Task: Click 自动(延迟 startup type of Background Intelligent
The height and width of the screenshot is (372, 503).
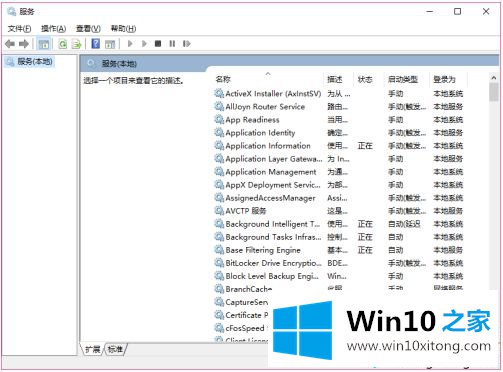Action: coord(404,224)
